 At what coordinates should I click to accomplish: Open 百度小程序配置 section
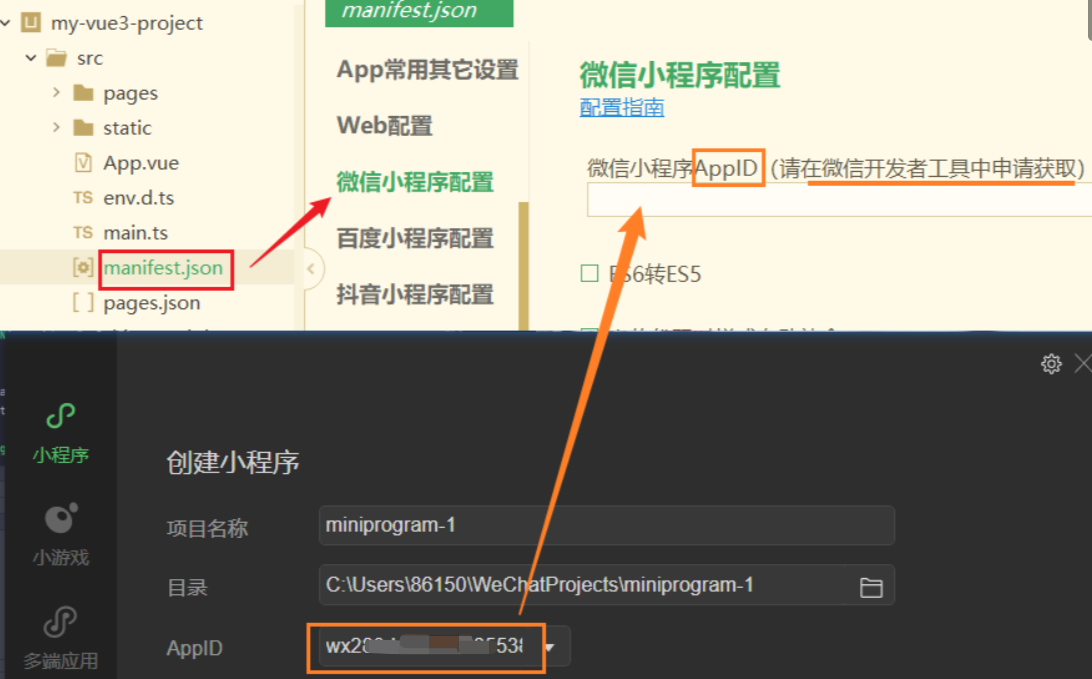(415, 238)
